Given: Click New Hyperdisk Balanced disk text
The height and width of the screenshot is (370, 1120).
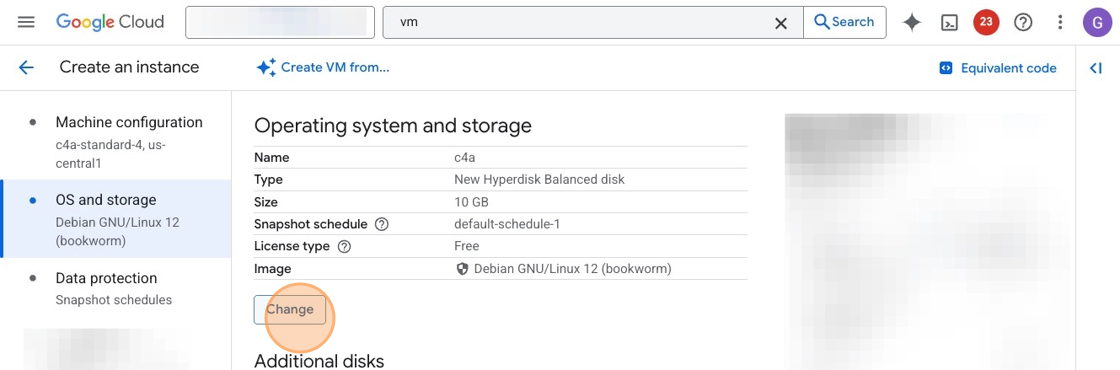Looking at the screenshot, I should click(x=539, y=179).
